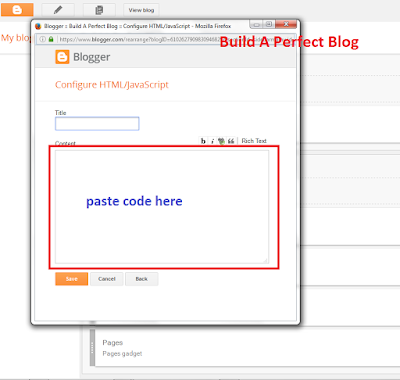Click the Back button
Image resolution: width=400 pixels, height=380 pixels.
[142, 279]
